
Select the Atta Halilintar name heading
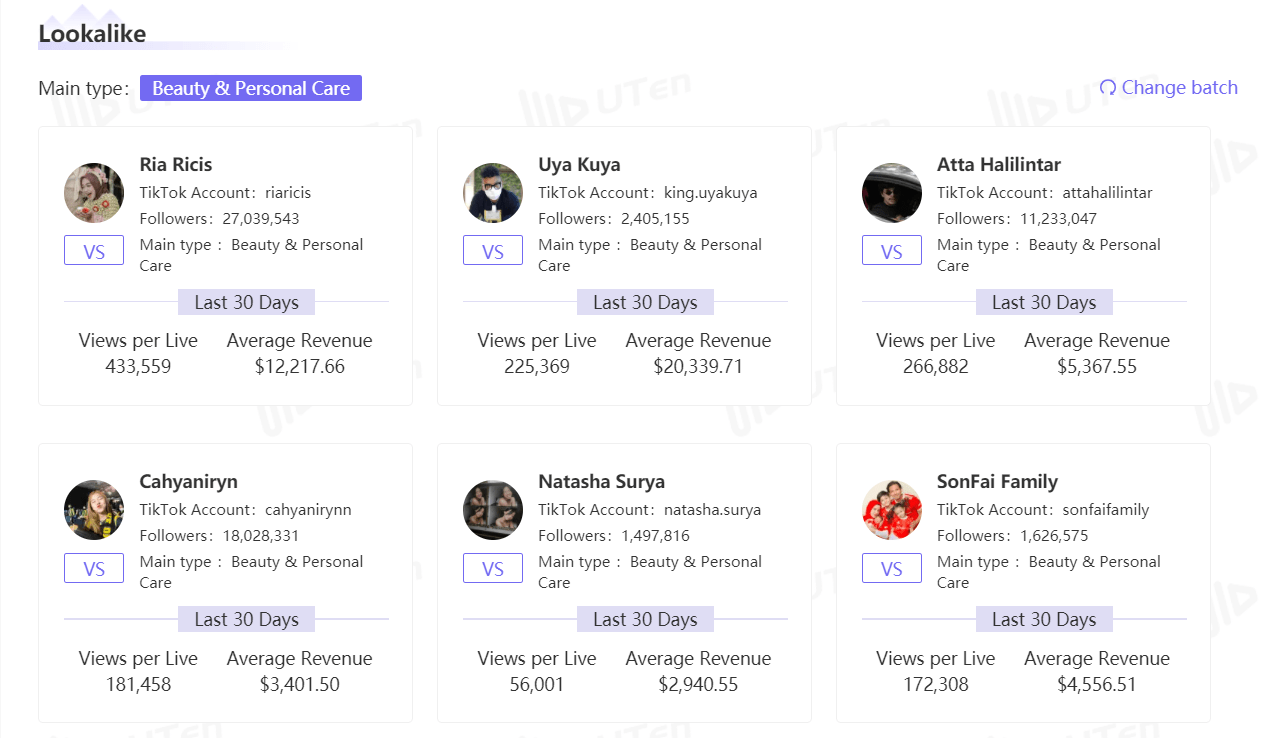[x=999, y=165]
